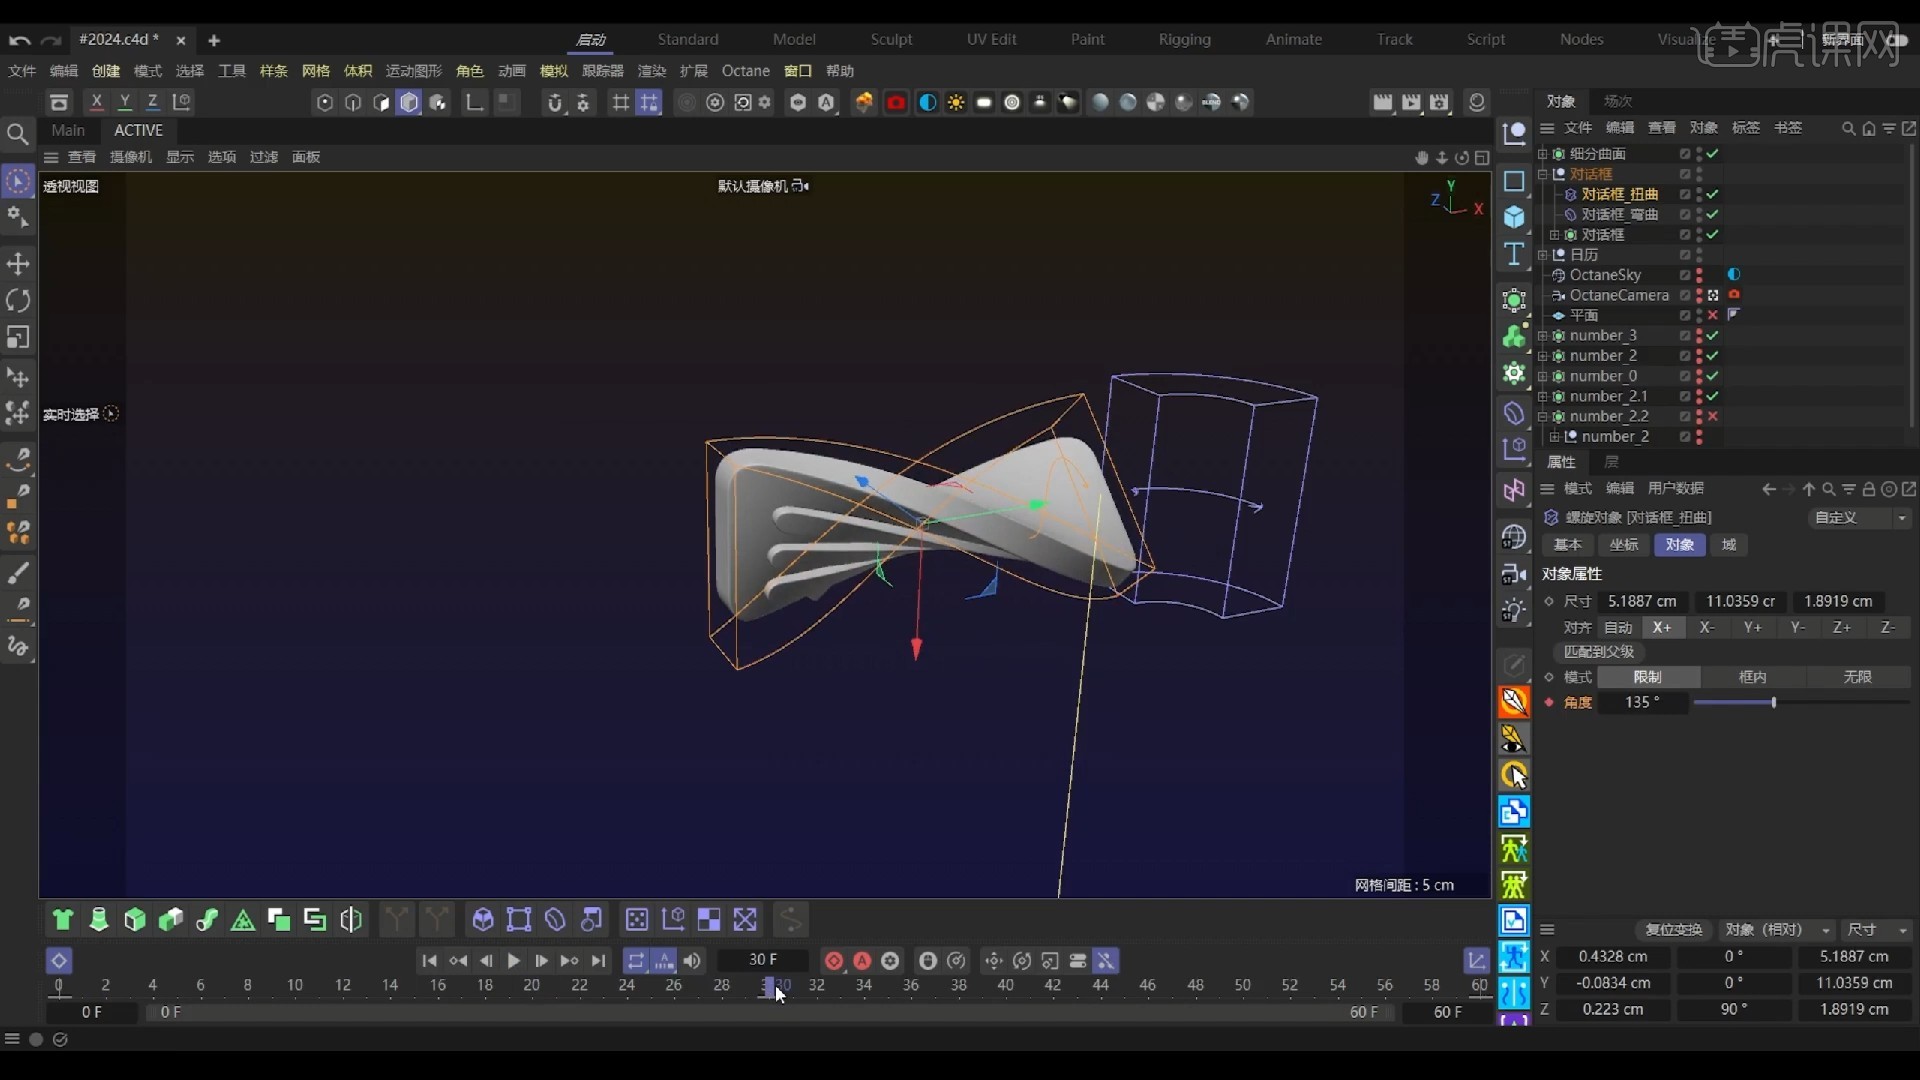The width and height of the screenshot is (1920, 1080).
Task: Toggle the enable checkmark of 细分曲面
Action: click(x=1713, y=154)
